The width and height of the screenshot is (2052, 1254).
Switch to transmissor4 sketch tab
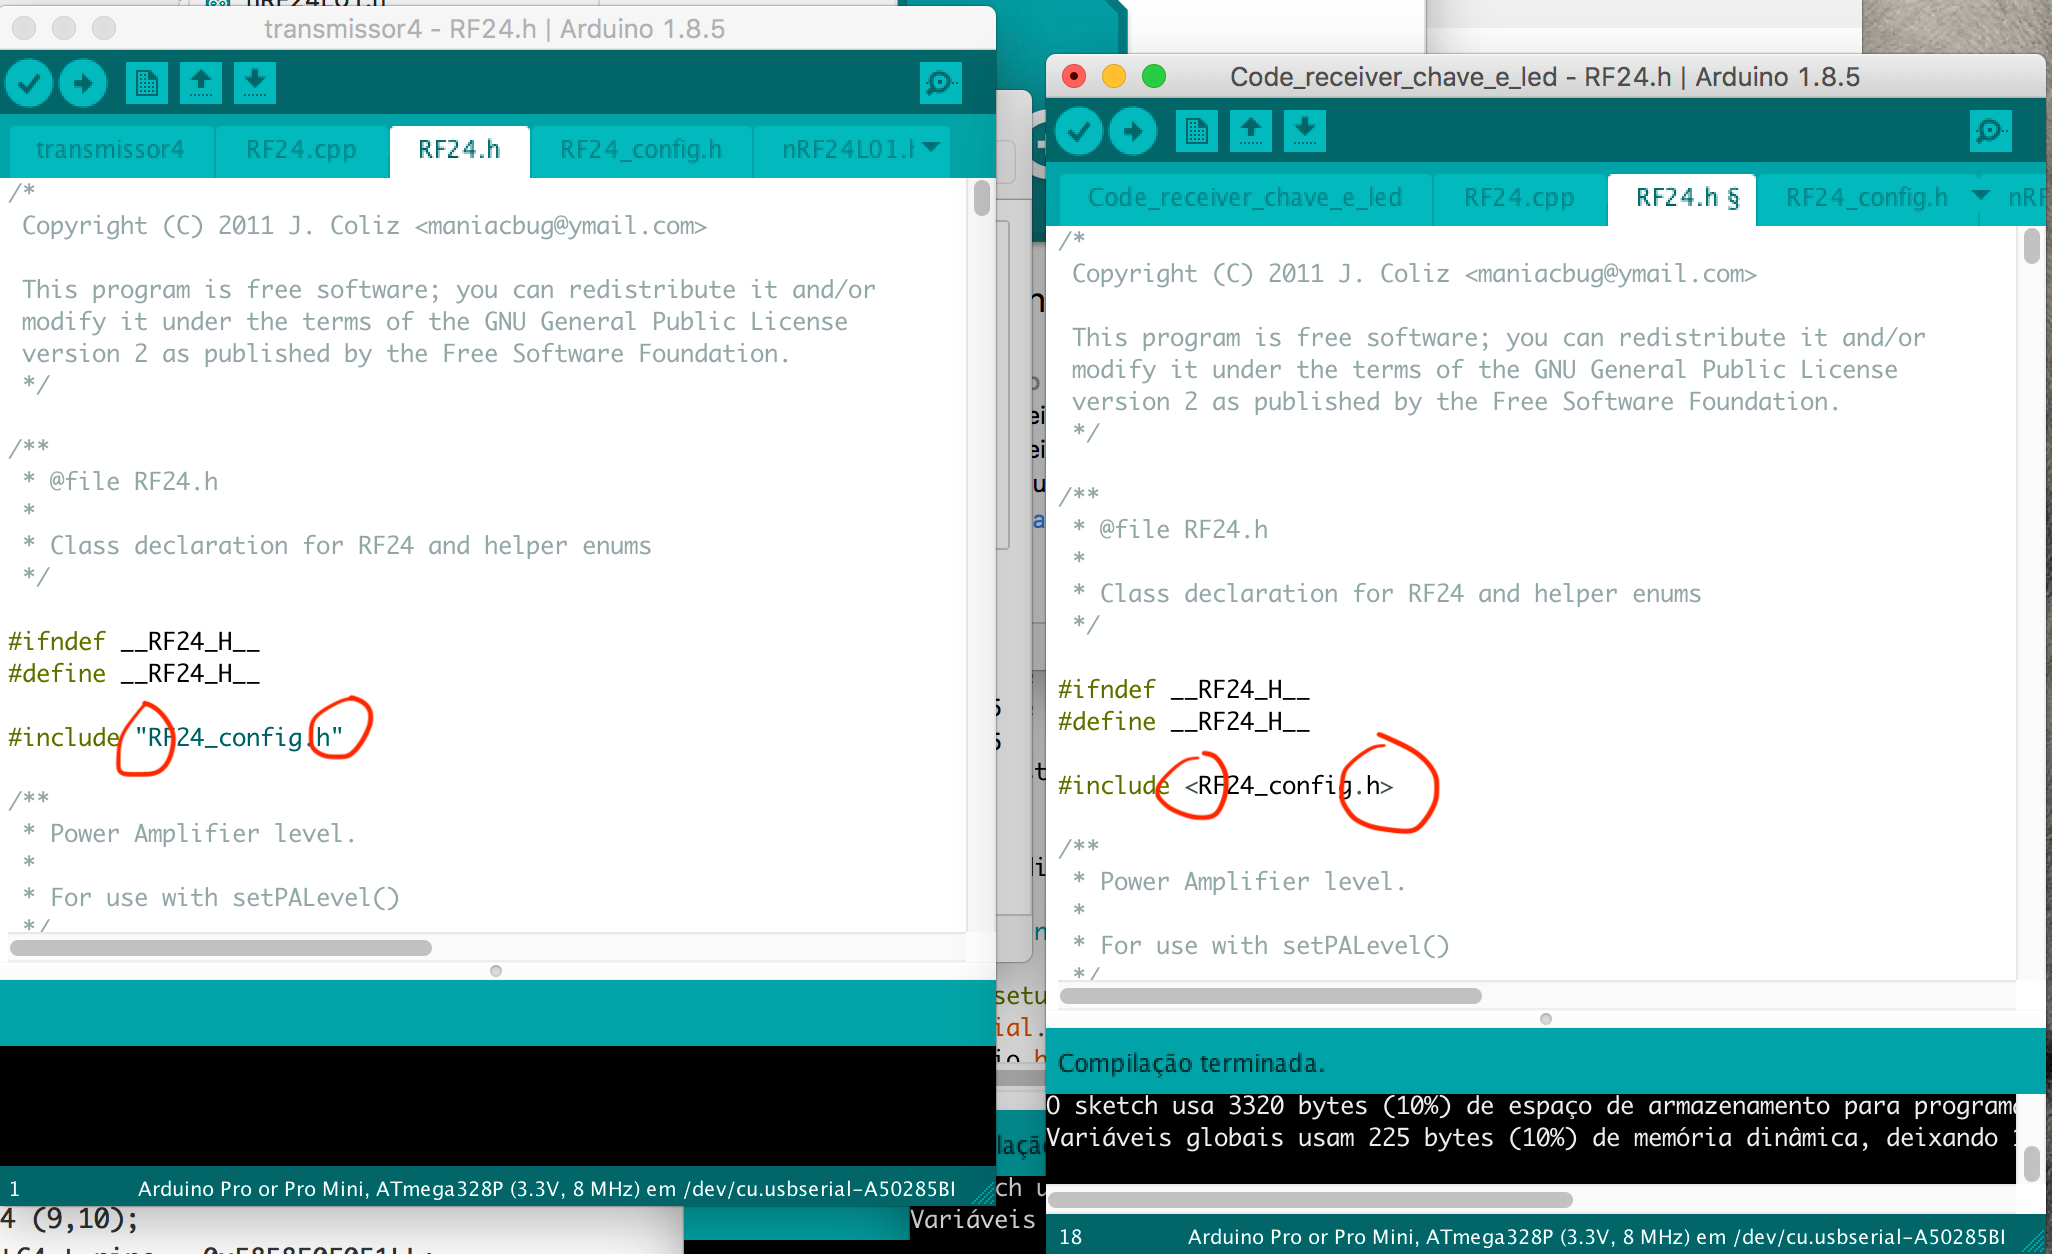pyautogui.click(x=110, y=150)
